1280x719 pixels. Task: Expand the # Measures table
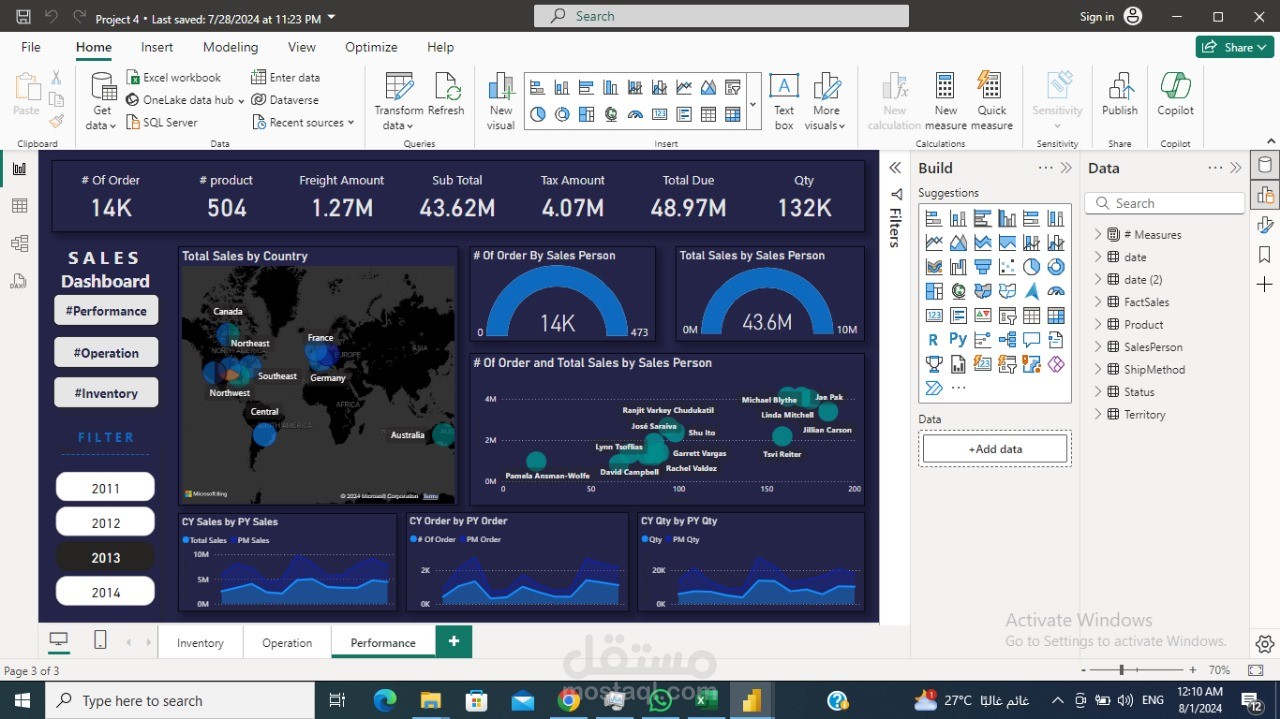1097,234
